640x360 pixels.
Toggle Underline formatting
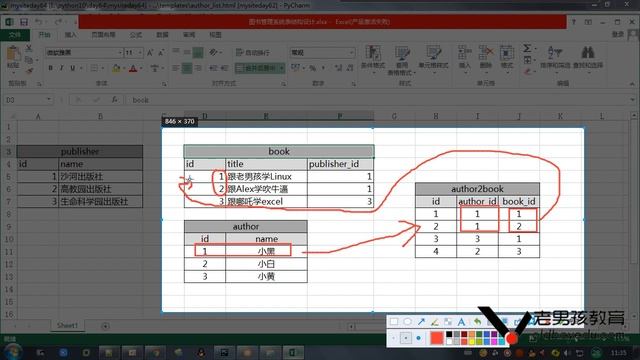coord(73,68)
